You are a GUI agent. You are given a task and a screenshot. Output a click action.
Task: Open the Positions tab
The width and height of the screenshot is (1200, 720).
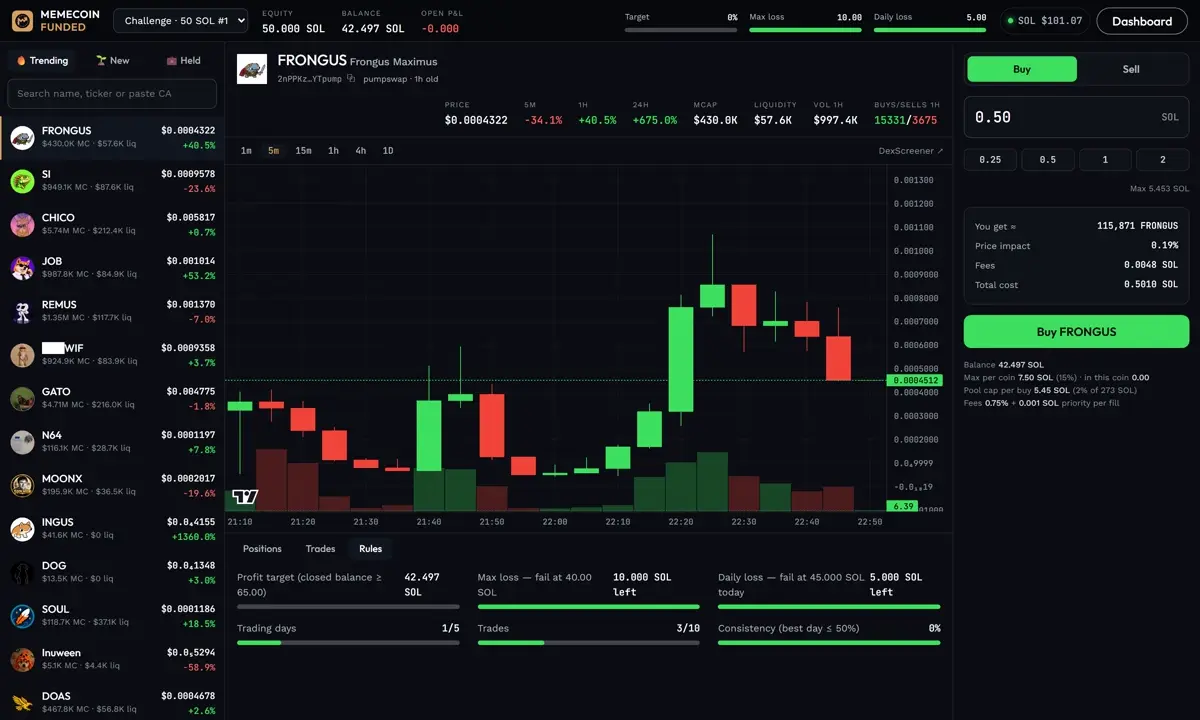click(262, 549)
